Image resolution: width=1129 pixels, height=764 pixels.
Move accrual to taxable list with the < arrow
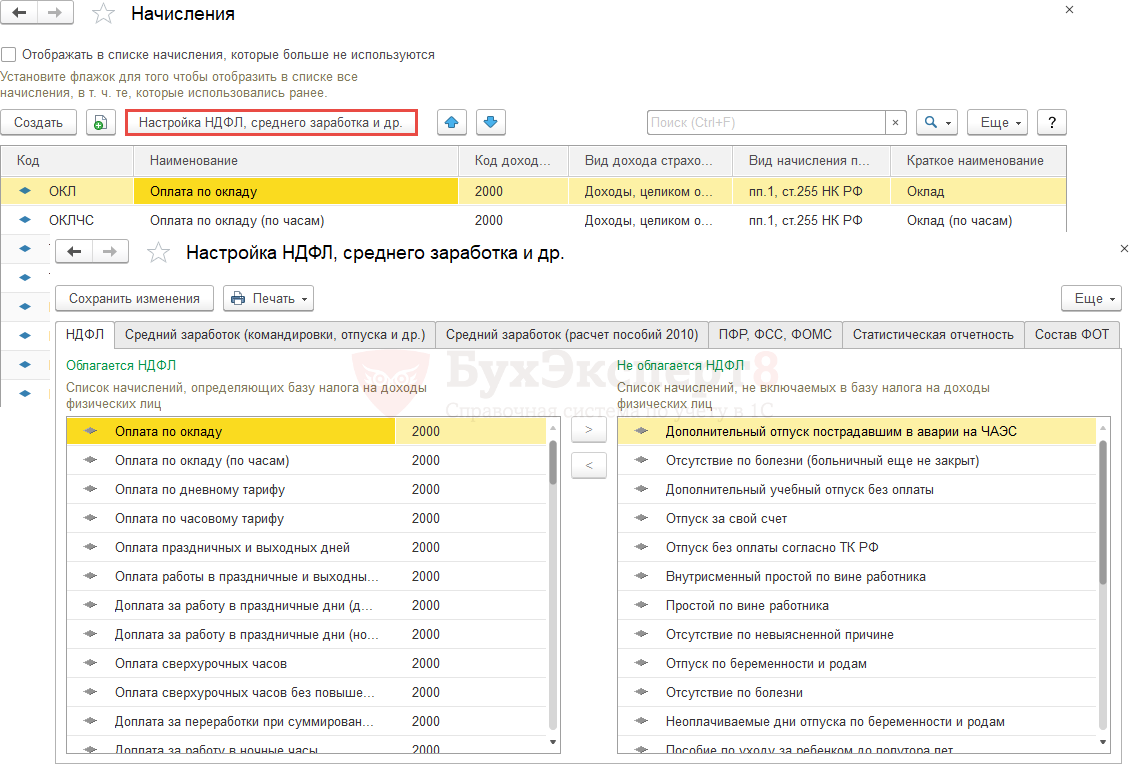point(588,465)
